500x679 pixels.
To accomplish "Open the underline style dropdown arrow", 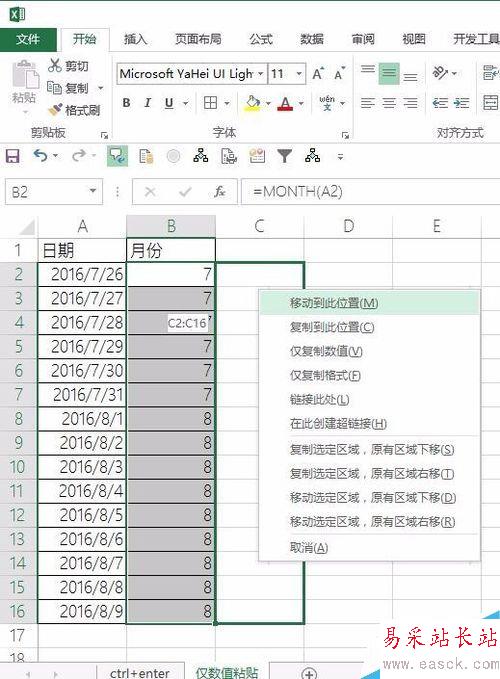I will pos(186,103).
